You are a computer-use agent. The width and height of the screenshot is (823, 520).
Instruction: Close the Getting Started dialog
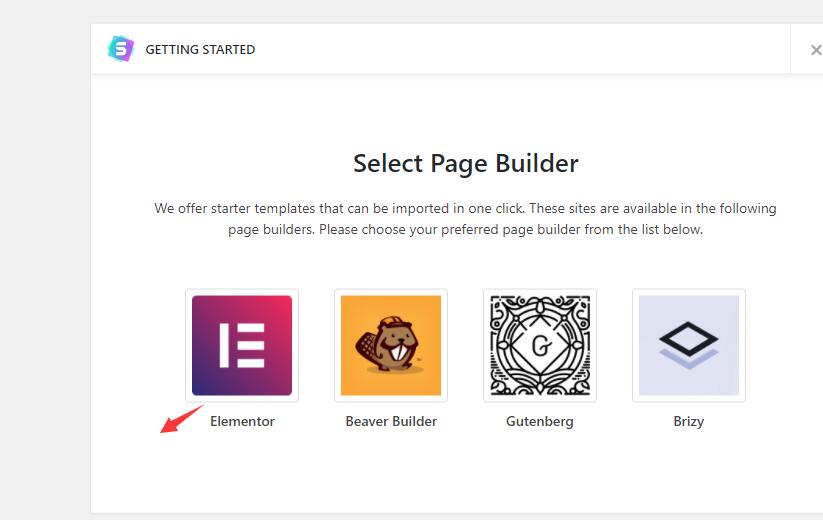(x=816, y=50)
